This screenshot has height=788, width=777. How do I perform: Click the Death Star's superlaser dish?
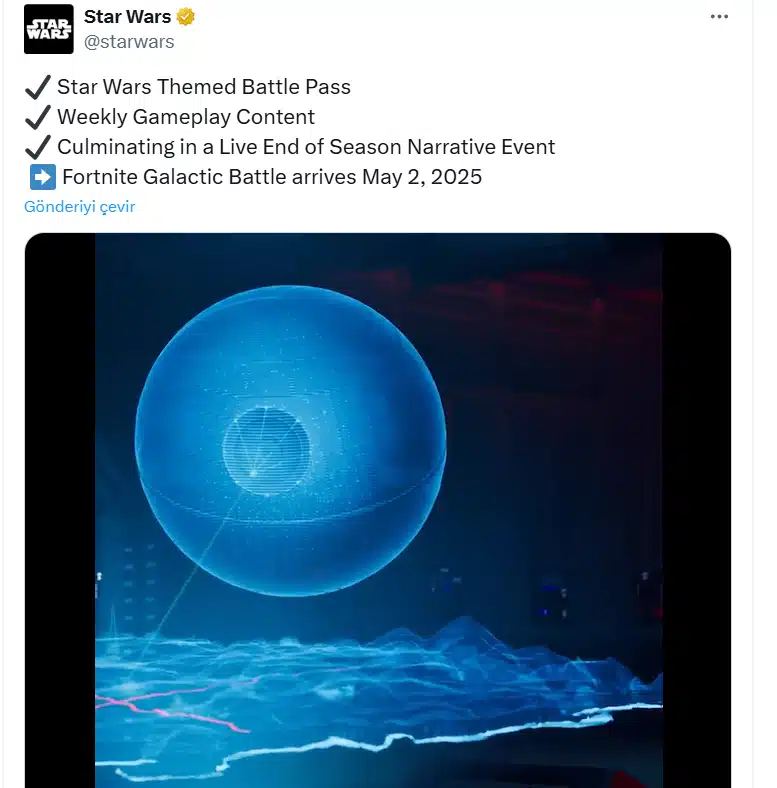click(265, 450)
